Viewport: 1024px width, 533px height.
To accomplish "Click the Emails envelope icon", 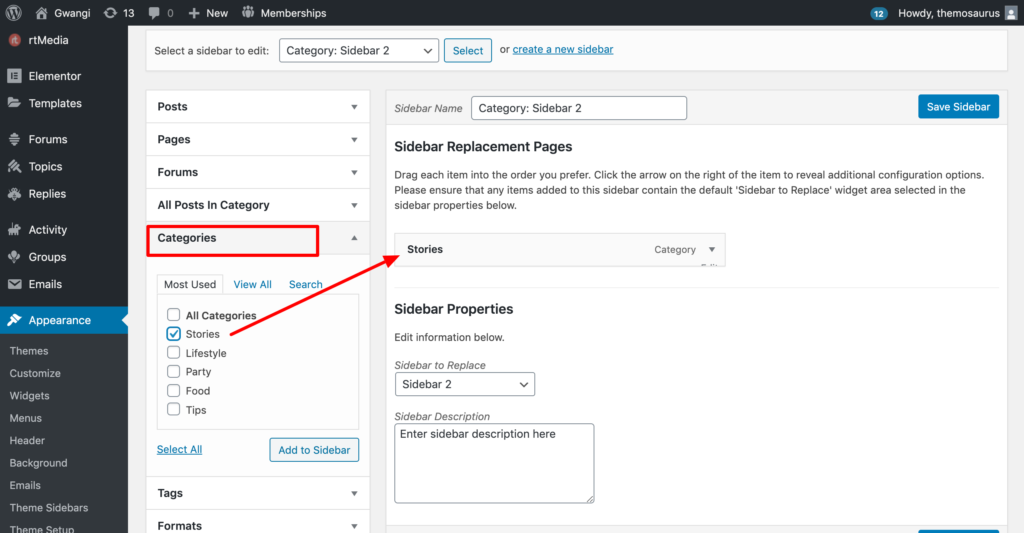I will (14, 284).
